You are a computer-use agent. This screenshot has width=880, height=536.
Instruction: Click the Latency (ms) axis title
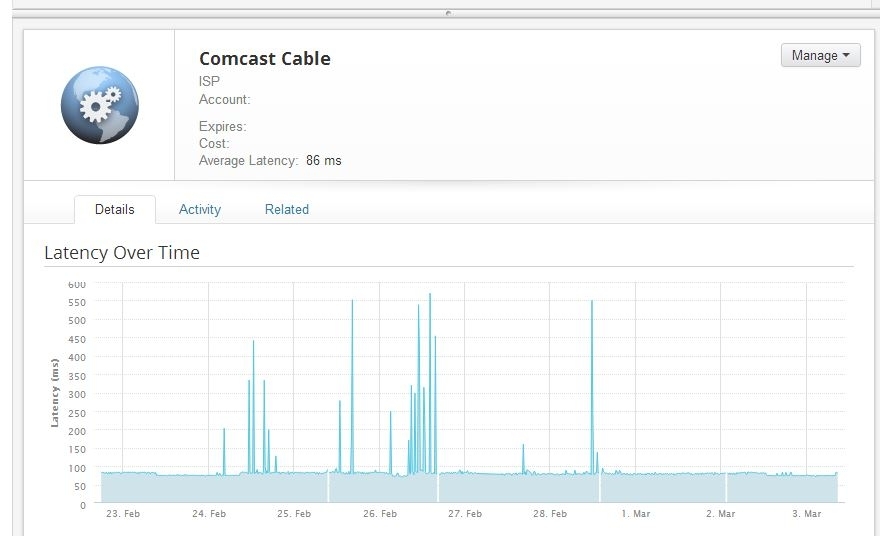[x=54, y=393]
